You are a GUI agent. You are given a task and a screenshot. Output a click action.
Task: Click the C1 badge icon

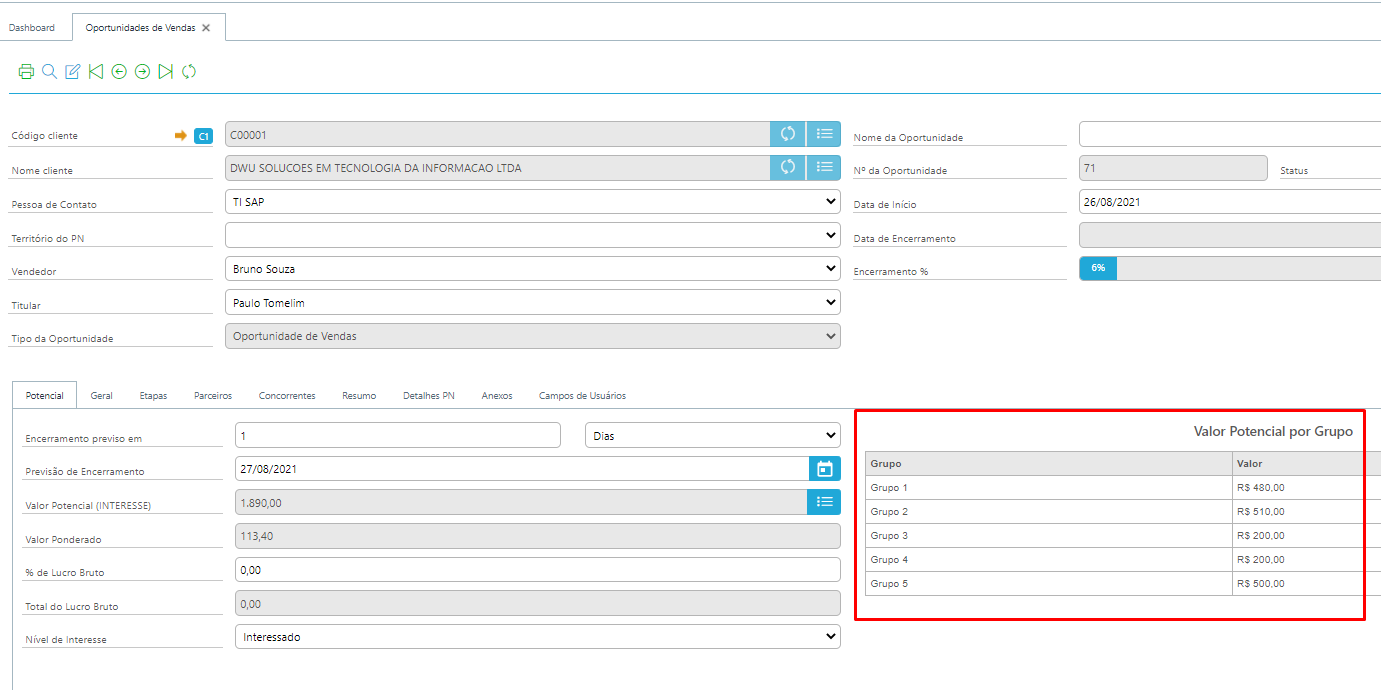click(203, 136)
